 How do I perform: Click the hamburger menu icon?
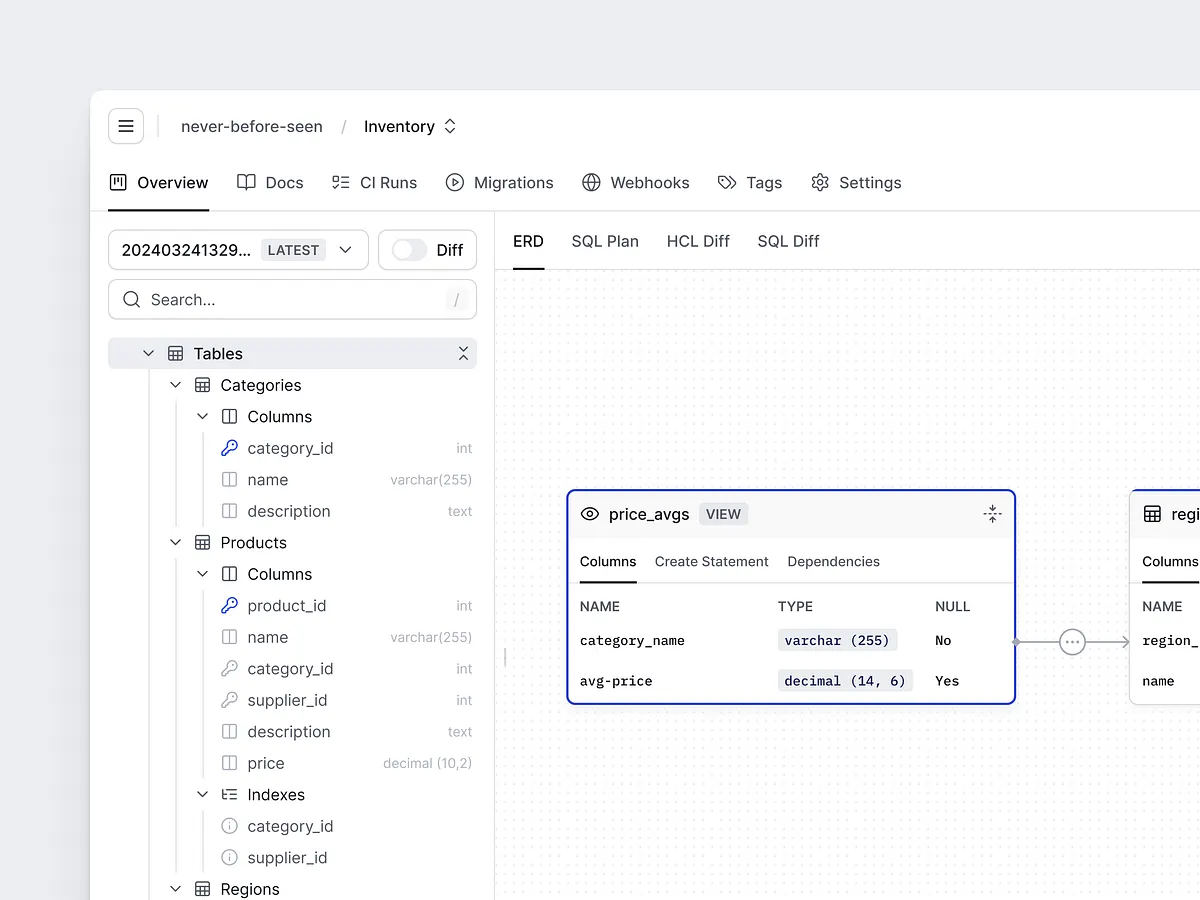126,126
